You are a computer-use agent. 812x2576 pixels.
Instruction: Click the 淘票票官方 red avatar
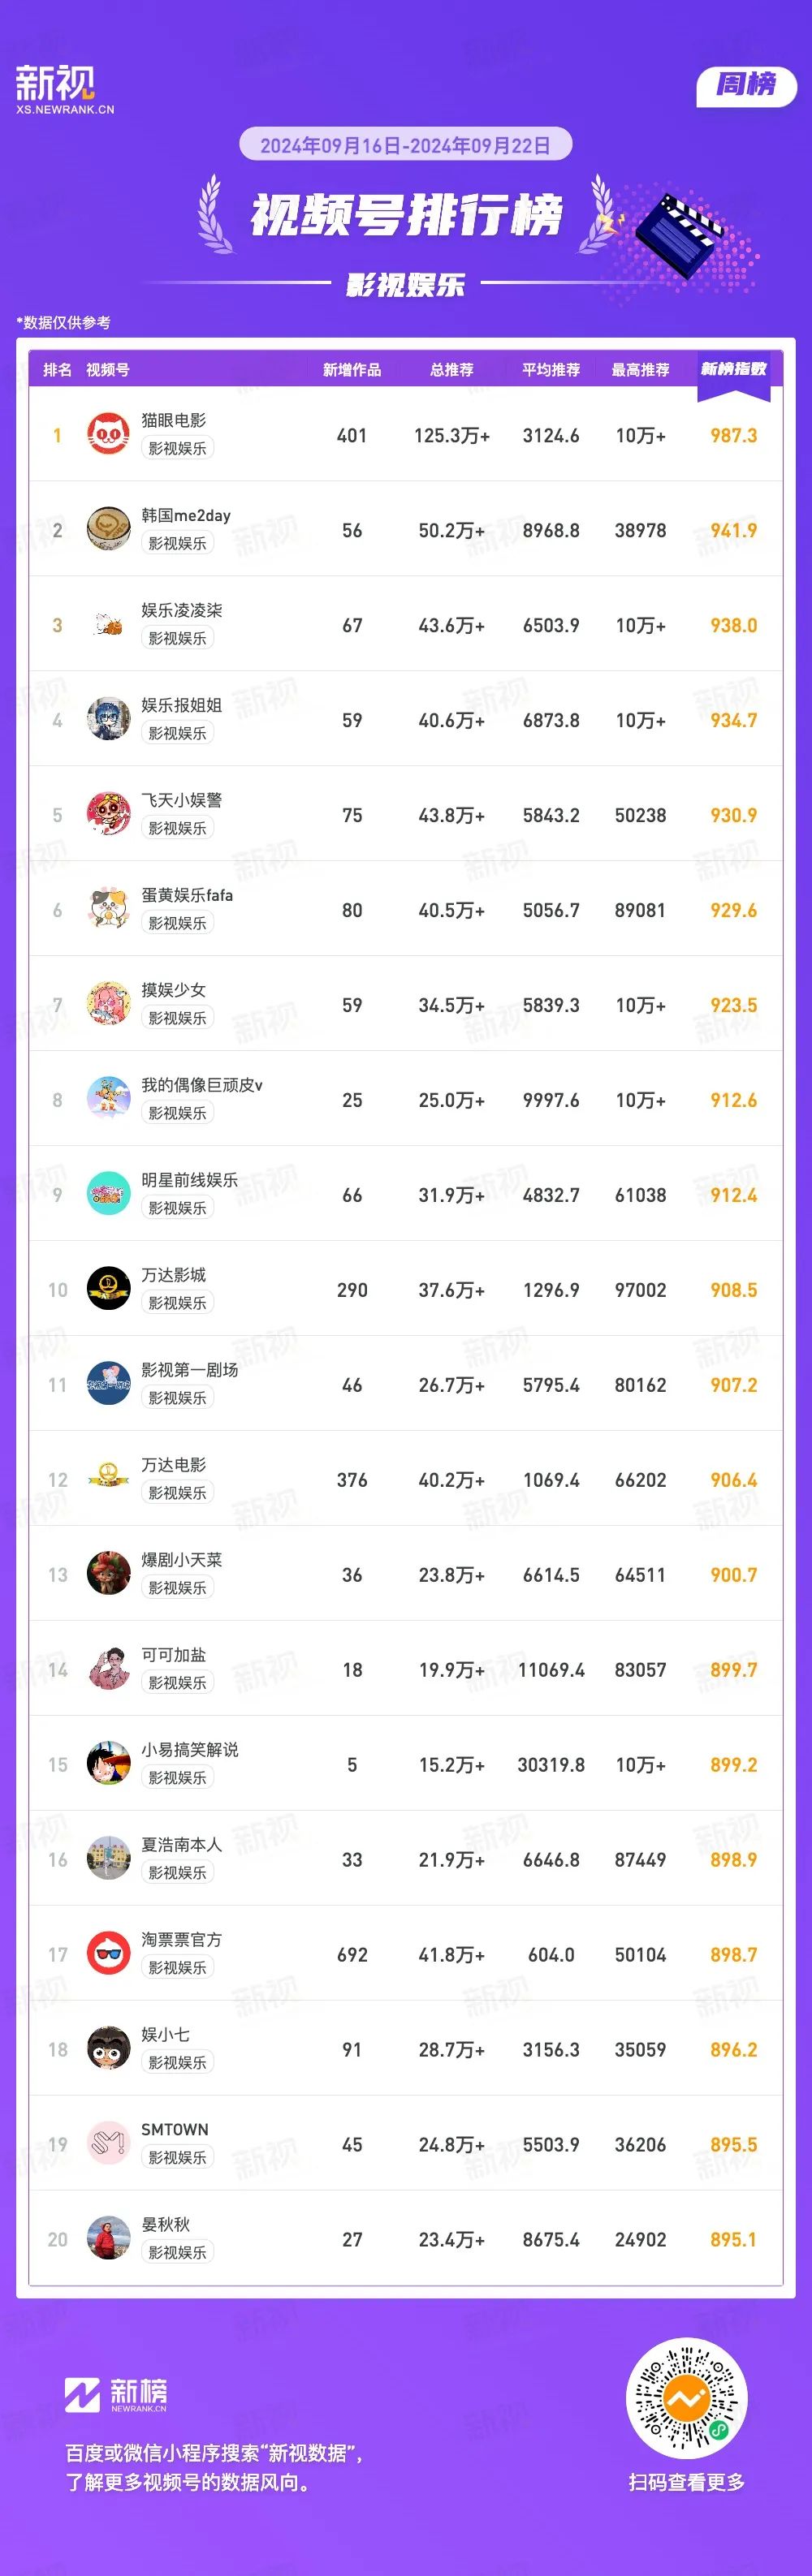108,1954
